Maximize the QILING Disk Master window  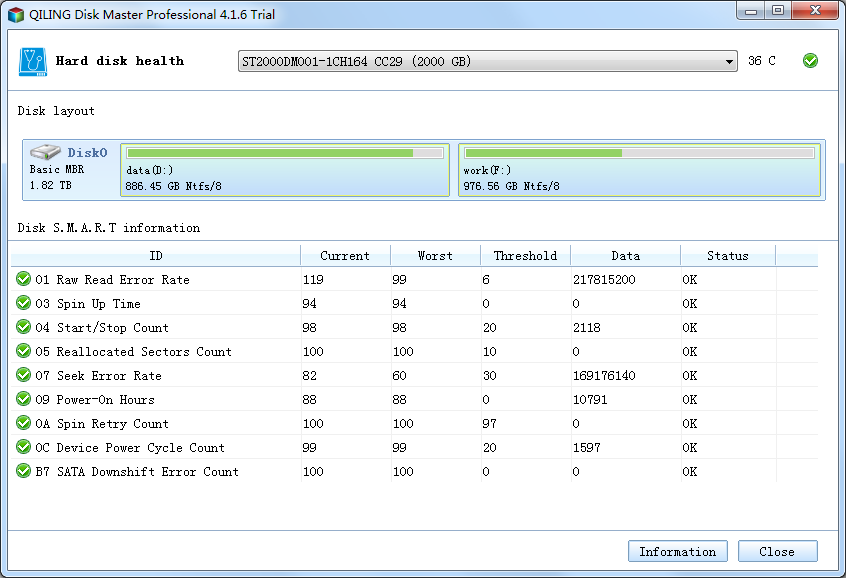[777, 11]
